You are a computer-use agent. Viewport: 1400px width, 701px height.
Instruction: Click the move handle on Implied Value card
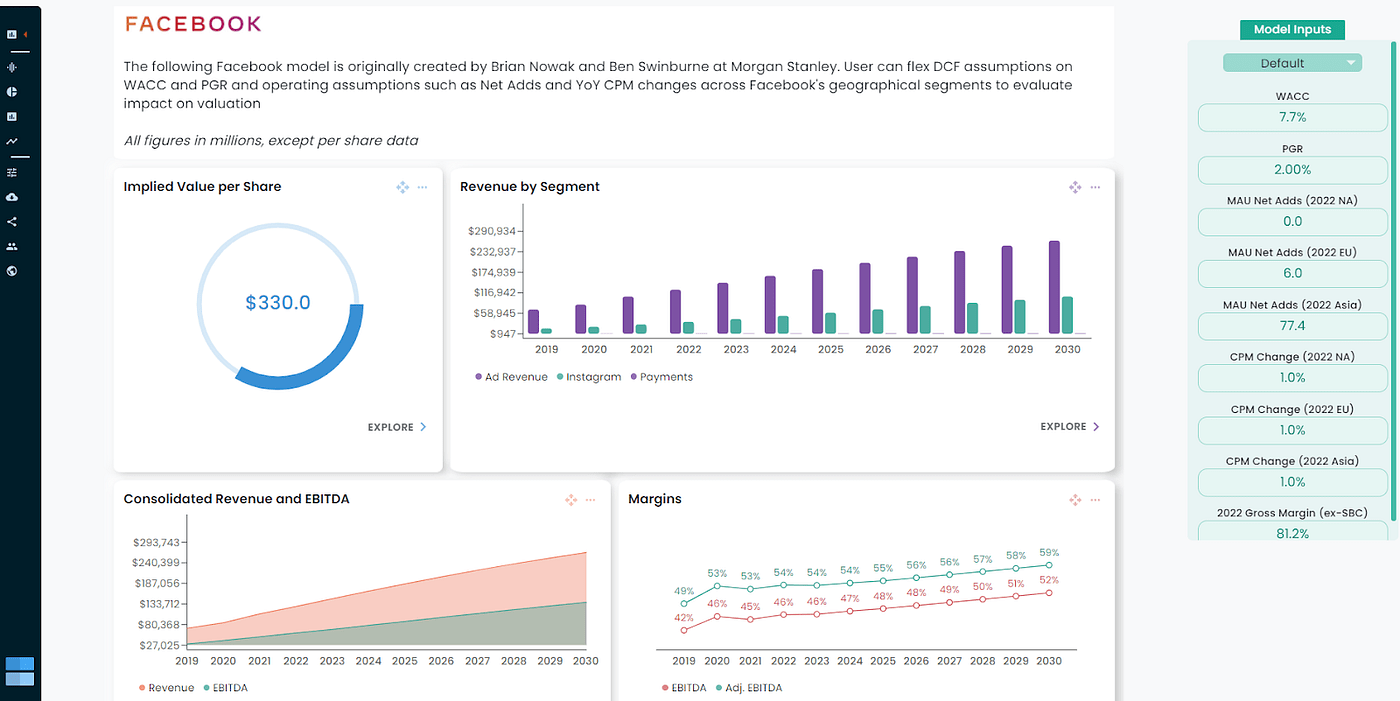click(402, 187)
